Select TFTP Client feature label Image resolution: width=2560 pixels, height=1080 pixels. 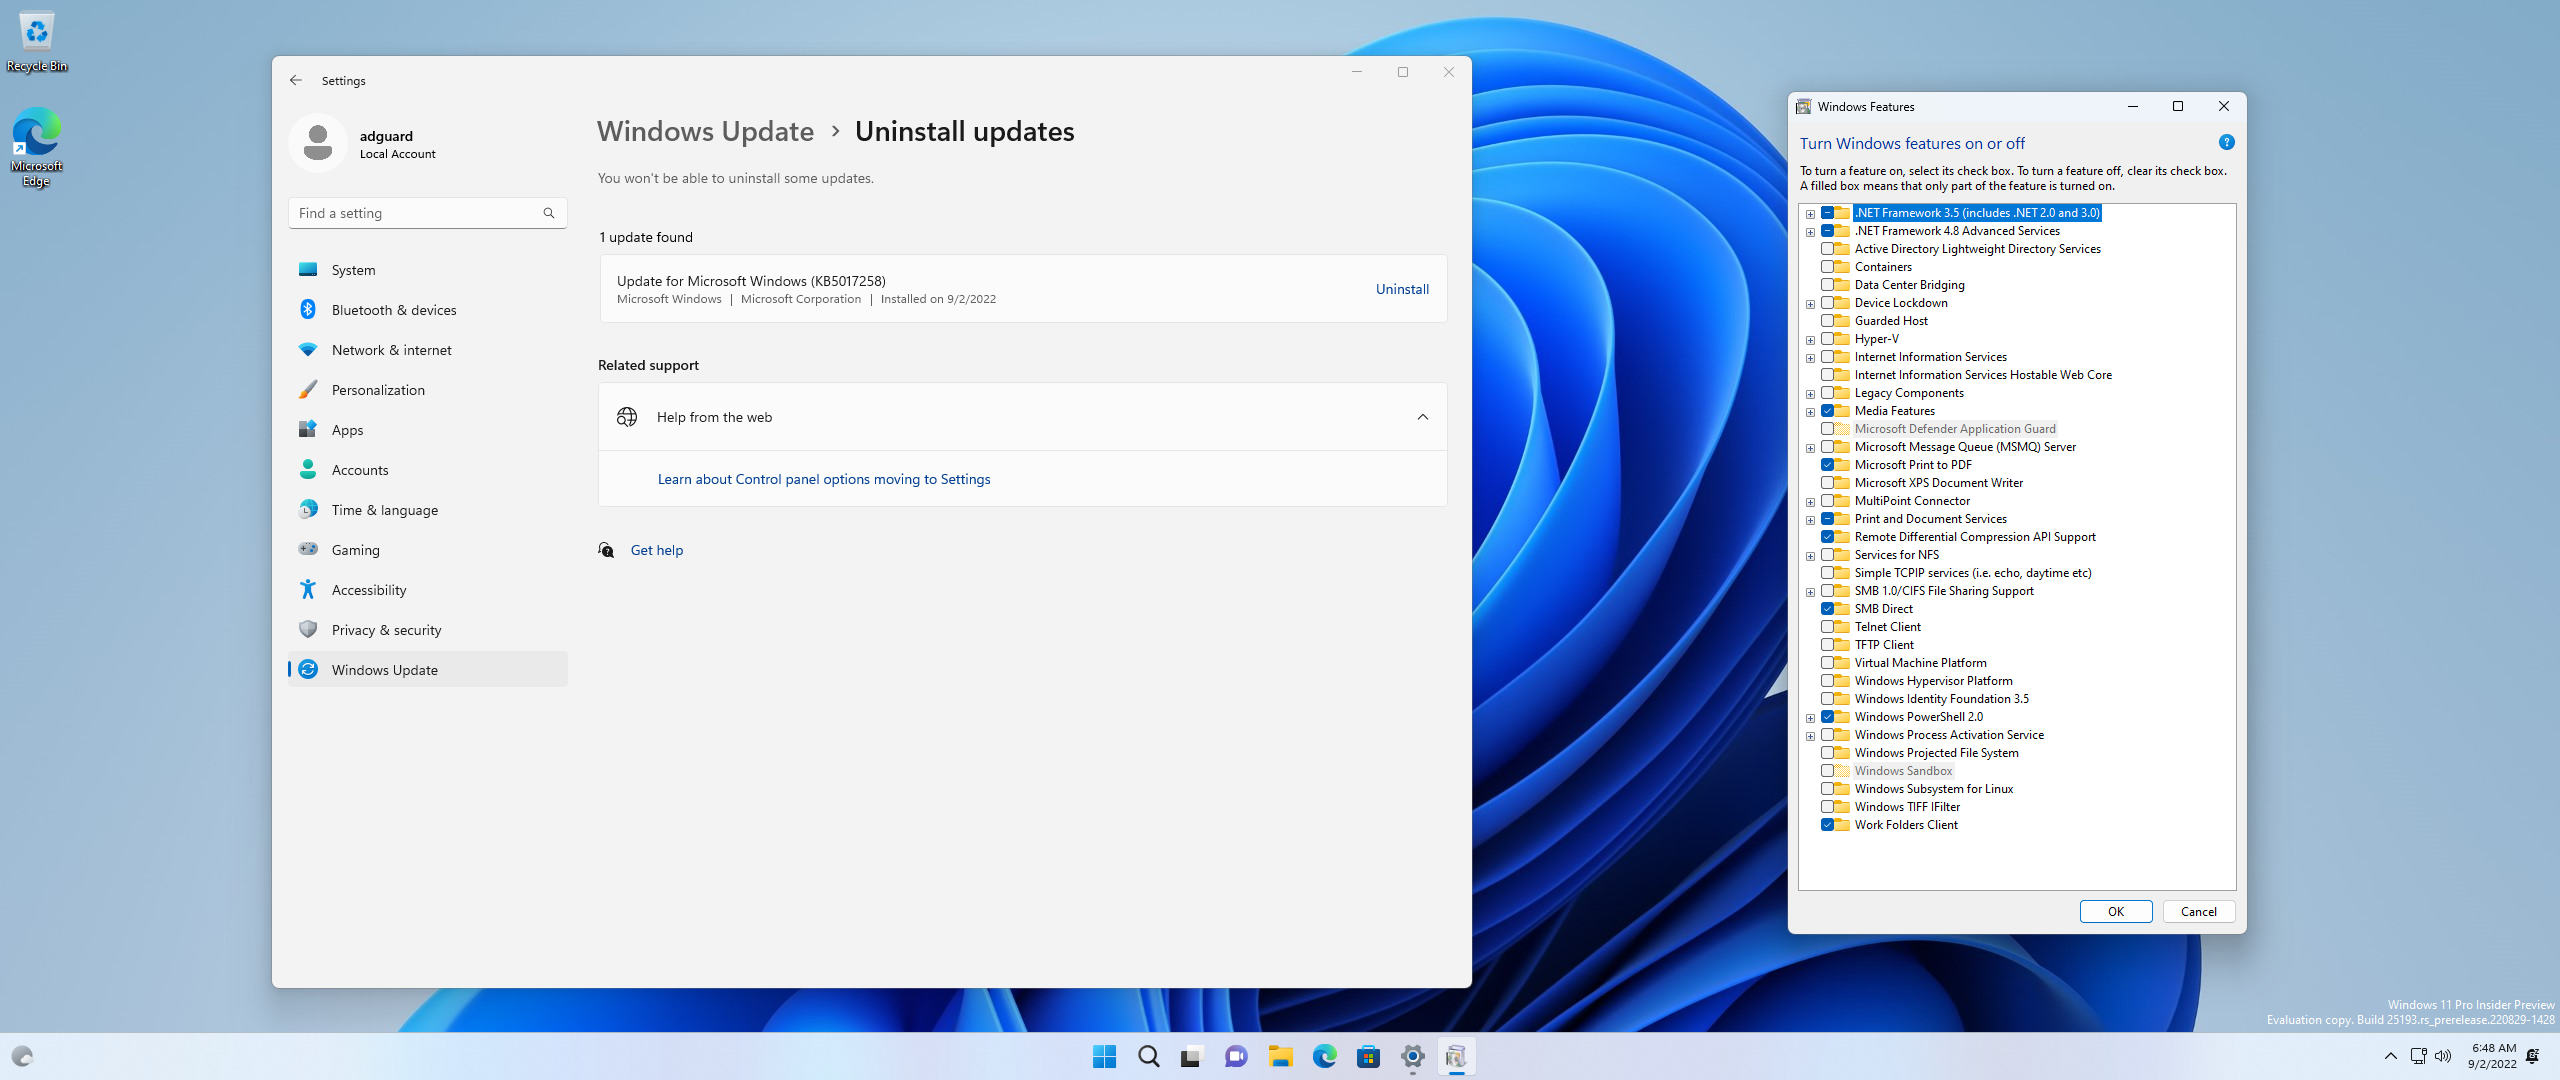coord(1884,645)
